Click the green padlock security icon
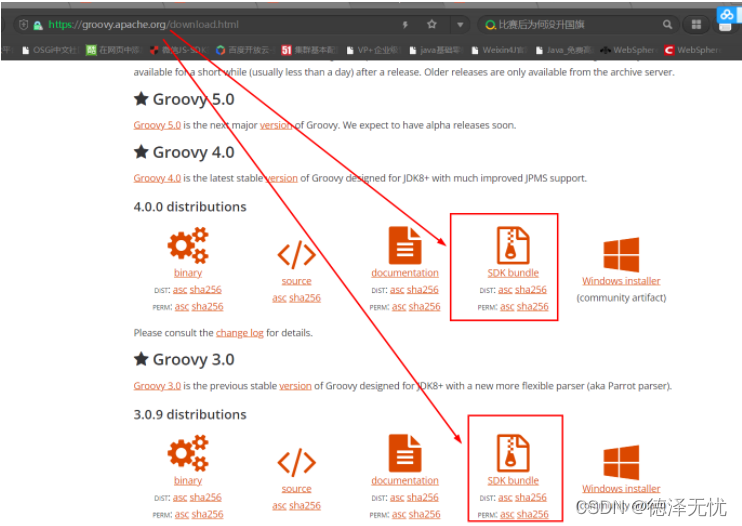 (38, 25)
